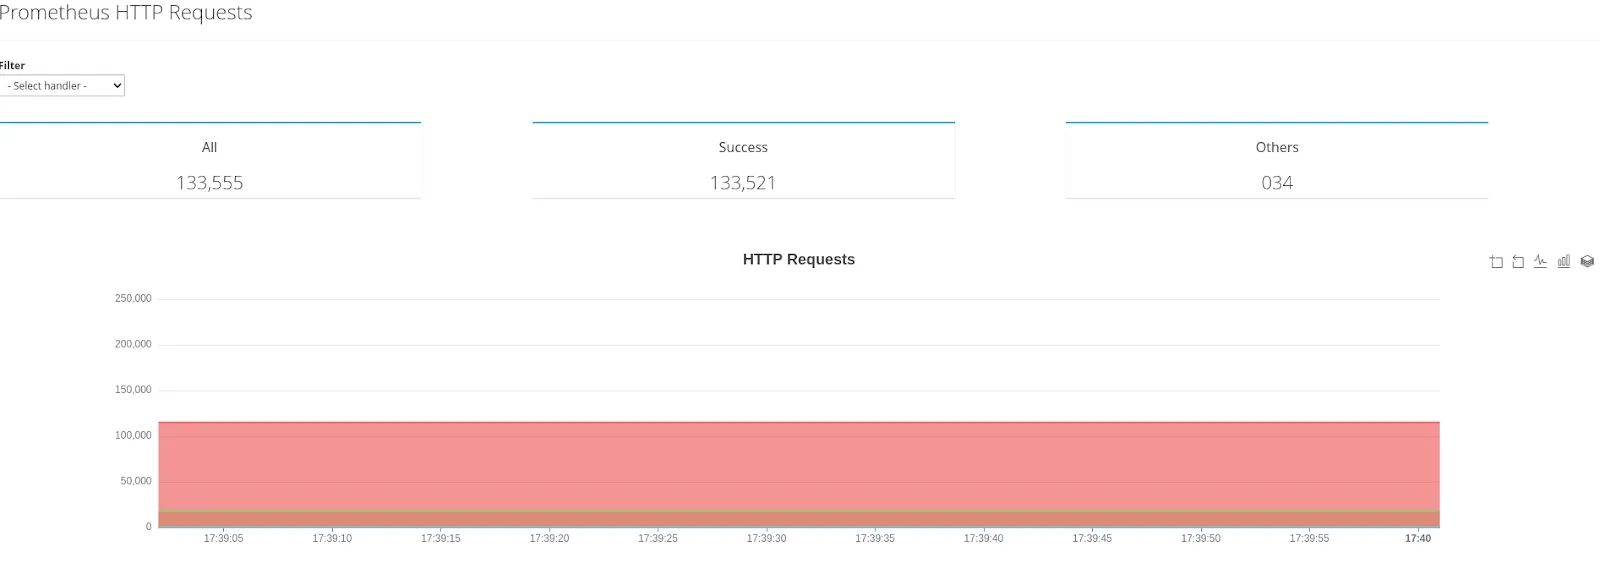Open the Select handler filter dropdown
The height and width of the screenshot is (574, 1600).
pos(62,86)
